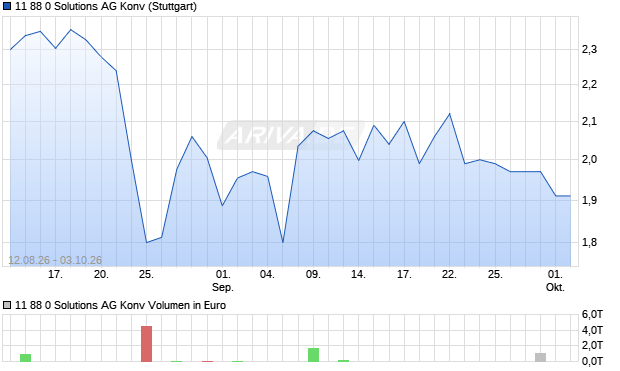Click the y-axis label '1,8'

[589, 242]
